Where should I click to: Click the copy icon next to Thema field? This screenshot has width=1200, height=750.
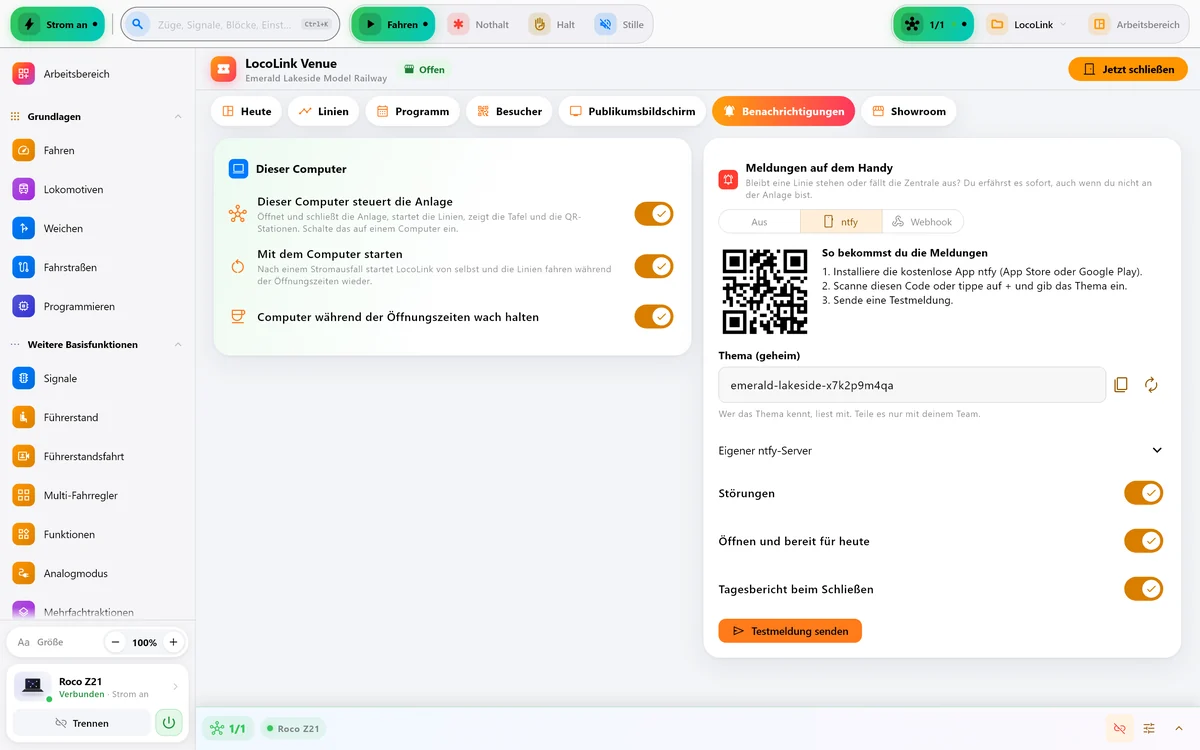tap(1121, 385)
